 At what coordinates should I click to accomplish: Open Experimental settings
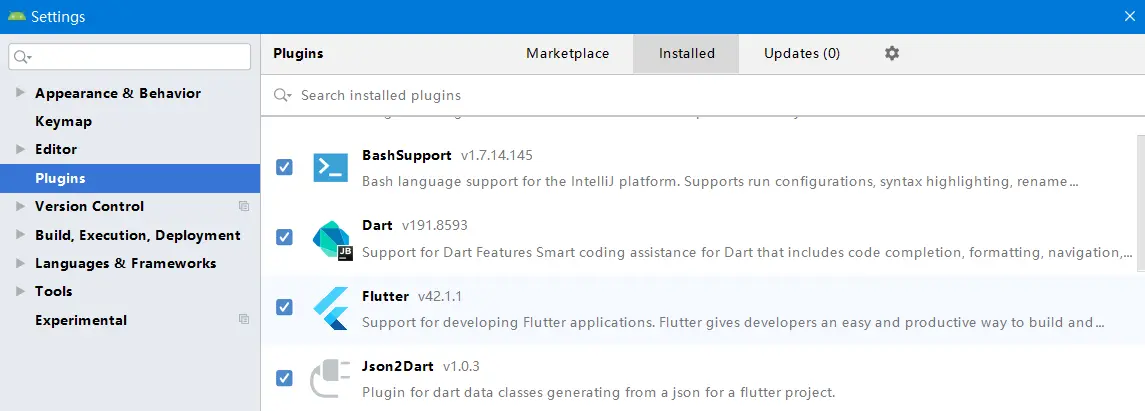pos(81,320)
